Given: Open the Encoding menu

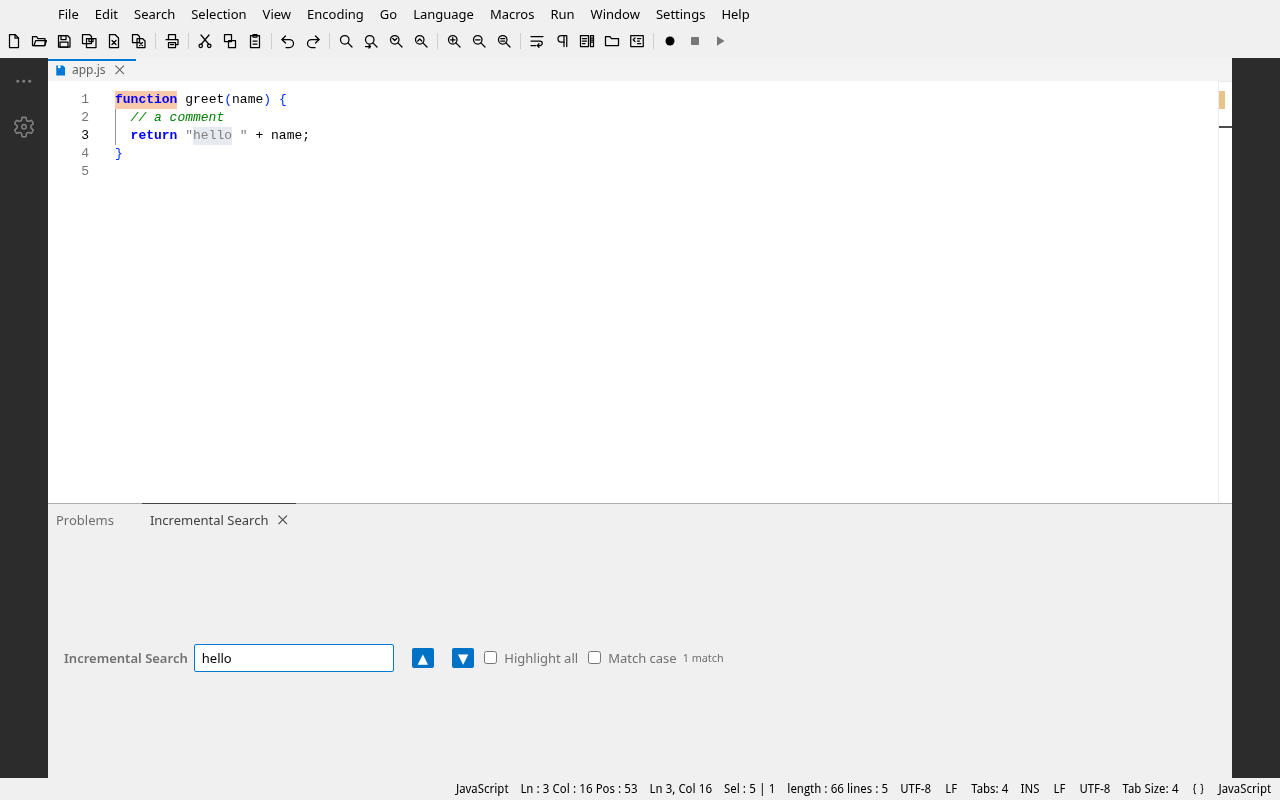Looking at the screenshot, I should (335, 14).
